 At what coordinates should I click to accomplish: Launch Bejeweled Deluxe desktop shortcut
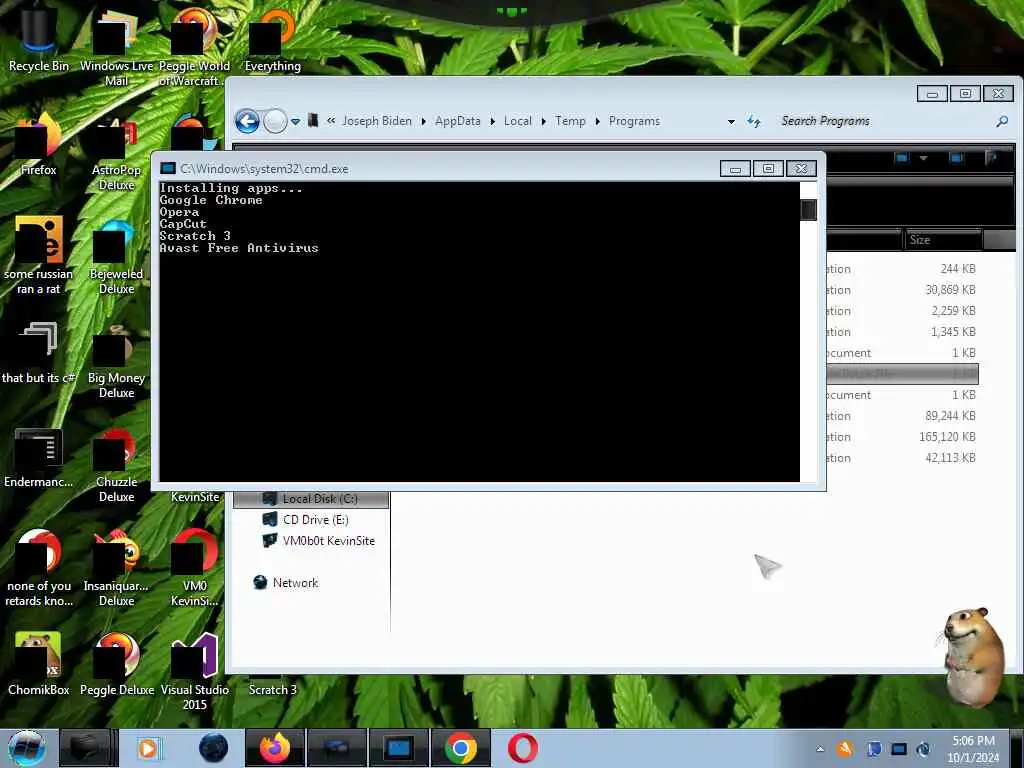coord(116,258)
